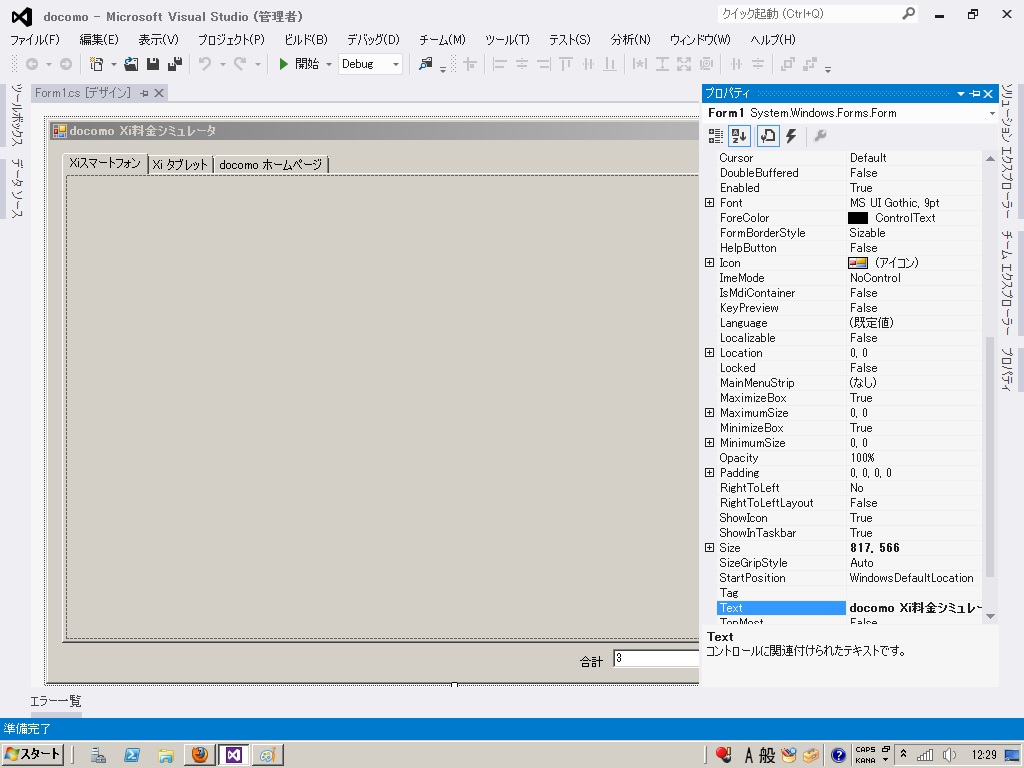1024x768 pixels.
Task: Pin the Properties panel with auto-hide icon
Action: point(975,94)
